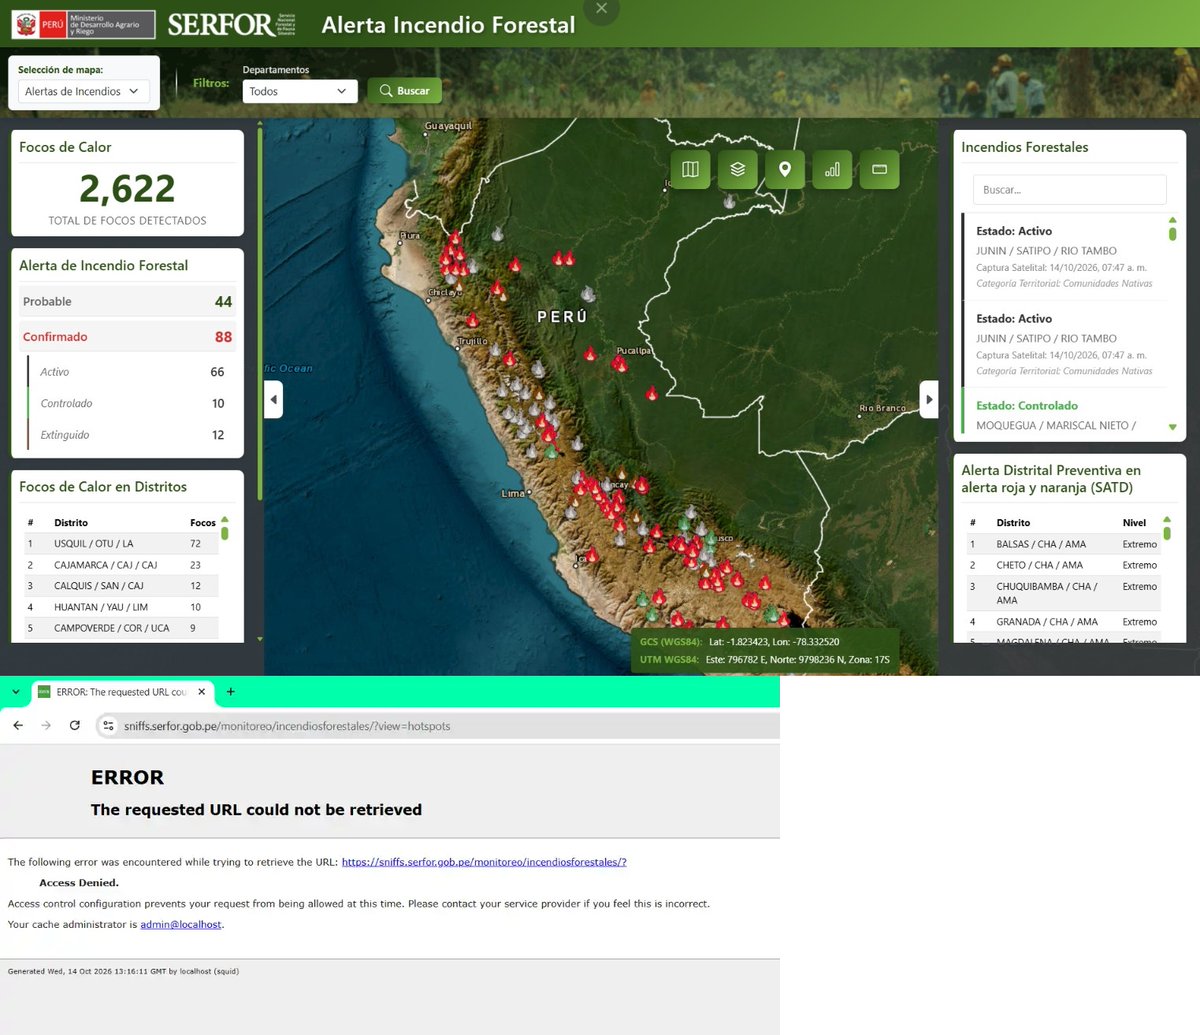
Task: Select the CAMPOVERDE / COR / UCA row
Action: 121,628
